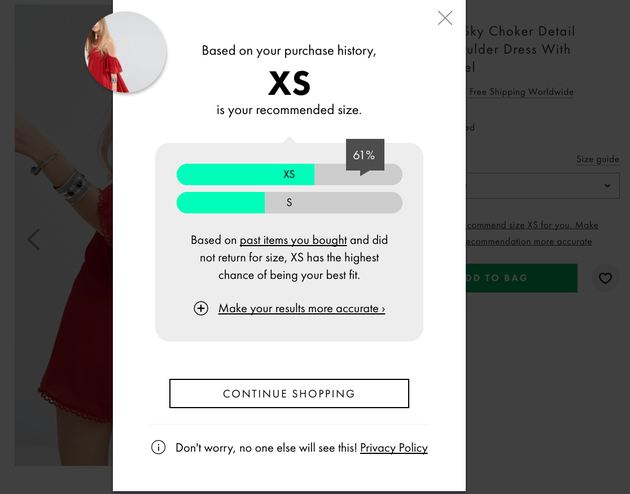Save item with heart icon

(x=605, y=278)
